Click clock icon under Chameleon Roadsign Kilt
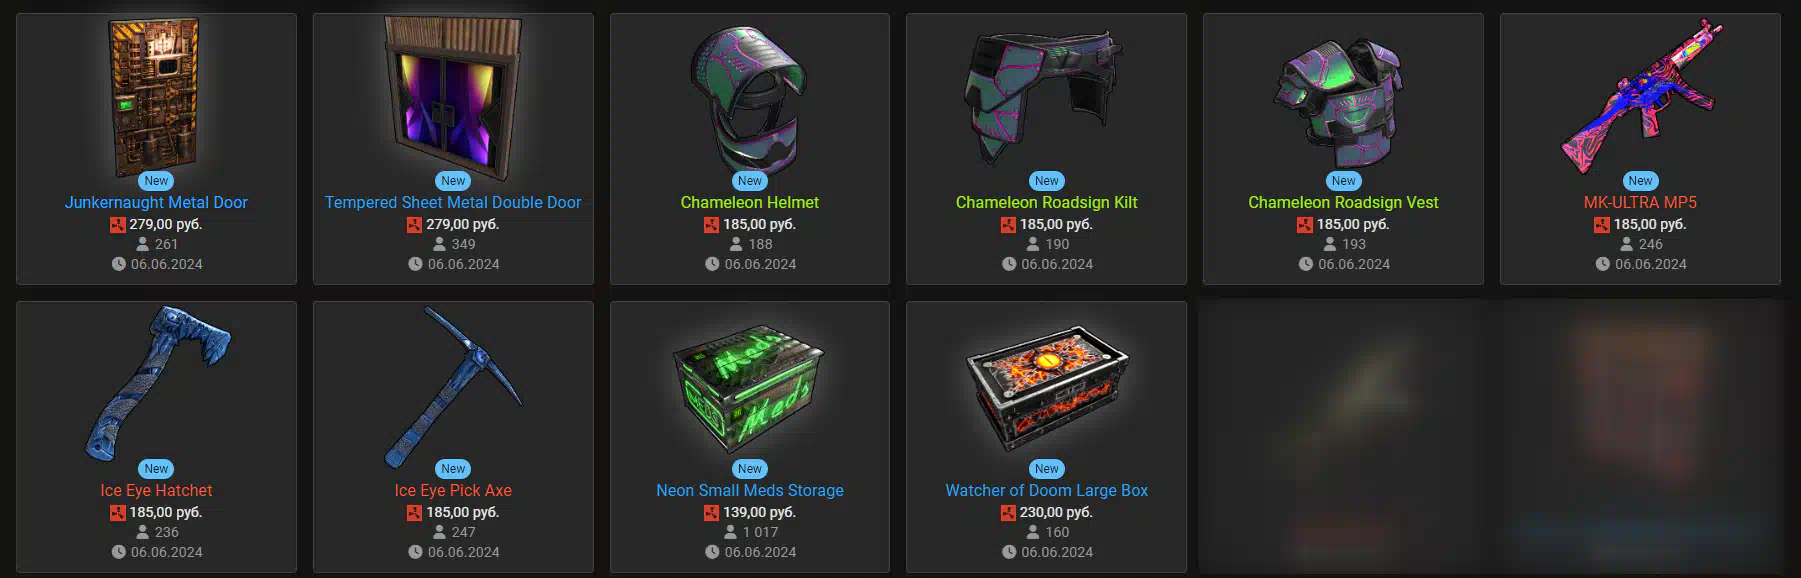This screenshot has width=1801, height=578. pyautogui.click(x=1009, y=264)
